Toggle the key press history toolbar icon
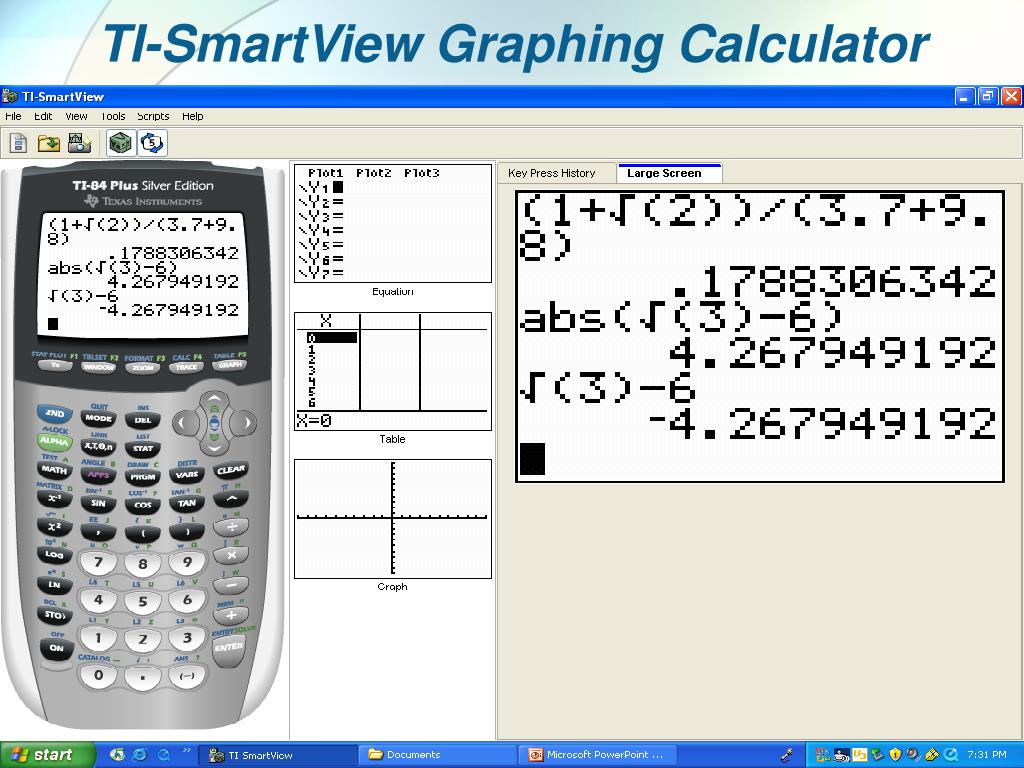Screen dimensions: 1024x768 pos(152,142)
